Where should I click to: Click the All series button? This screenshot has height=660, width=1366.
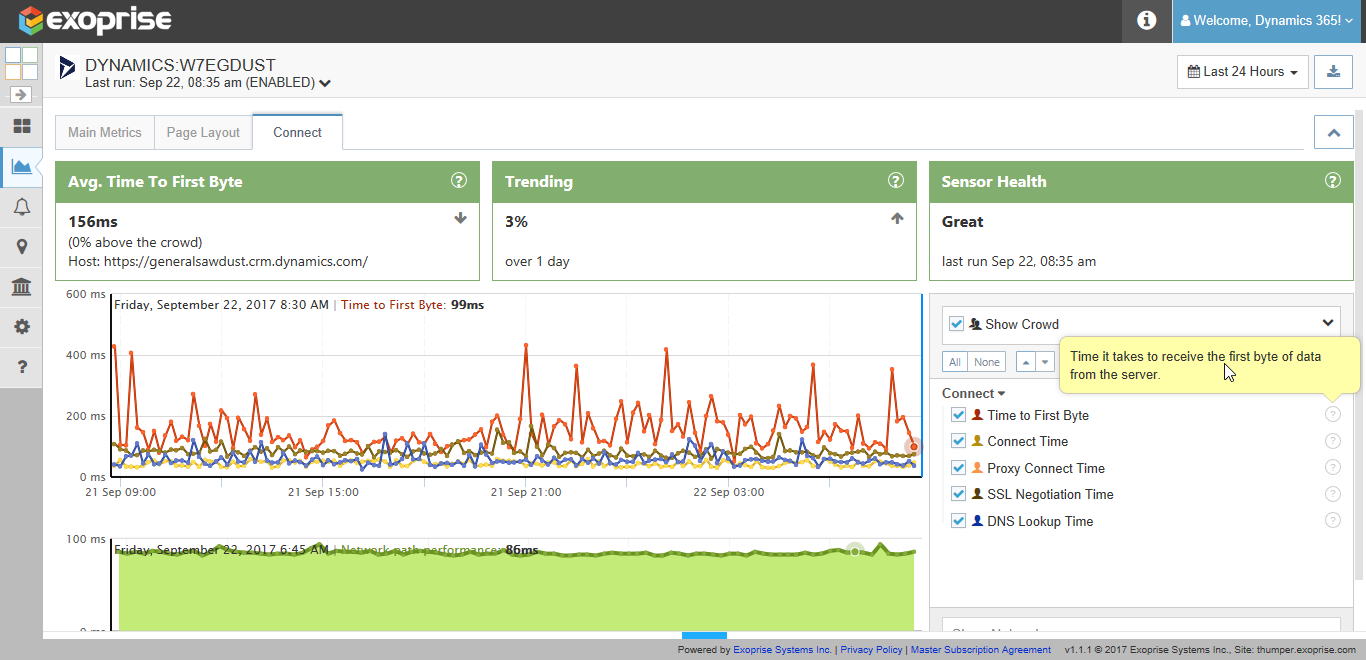(955, 362)
